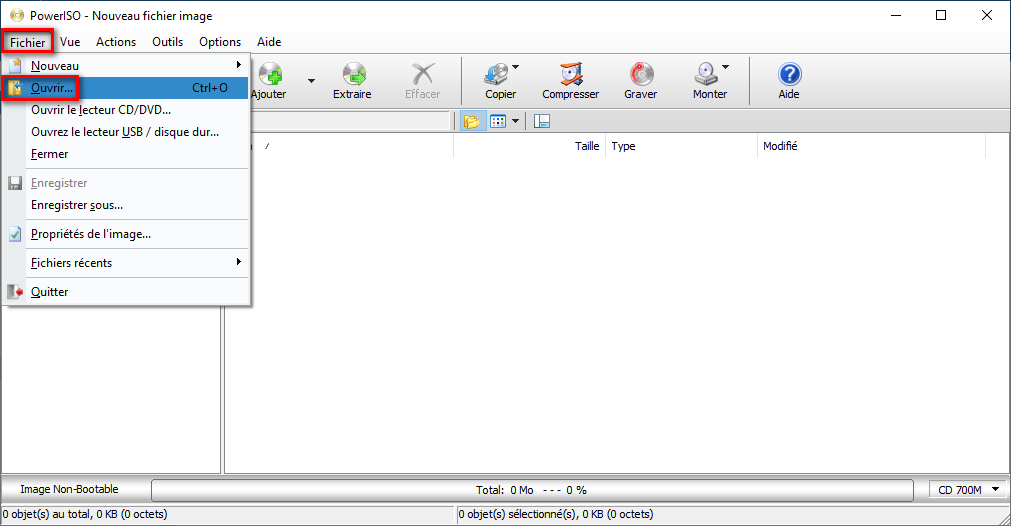The height and width of the screenshot is (526, 1011).
Task: Click the path address input field
Action: tap(352, 121)
